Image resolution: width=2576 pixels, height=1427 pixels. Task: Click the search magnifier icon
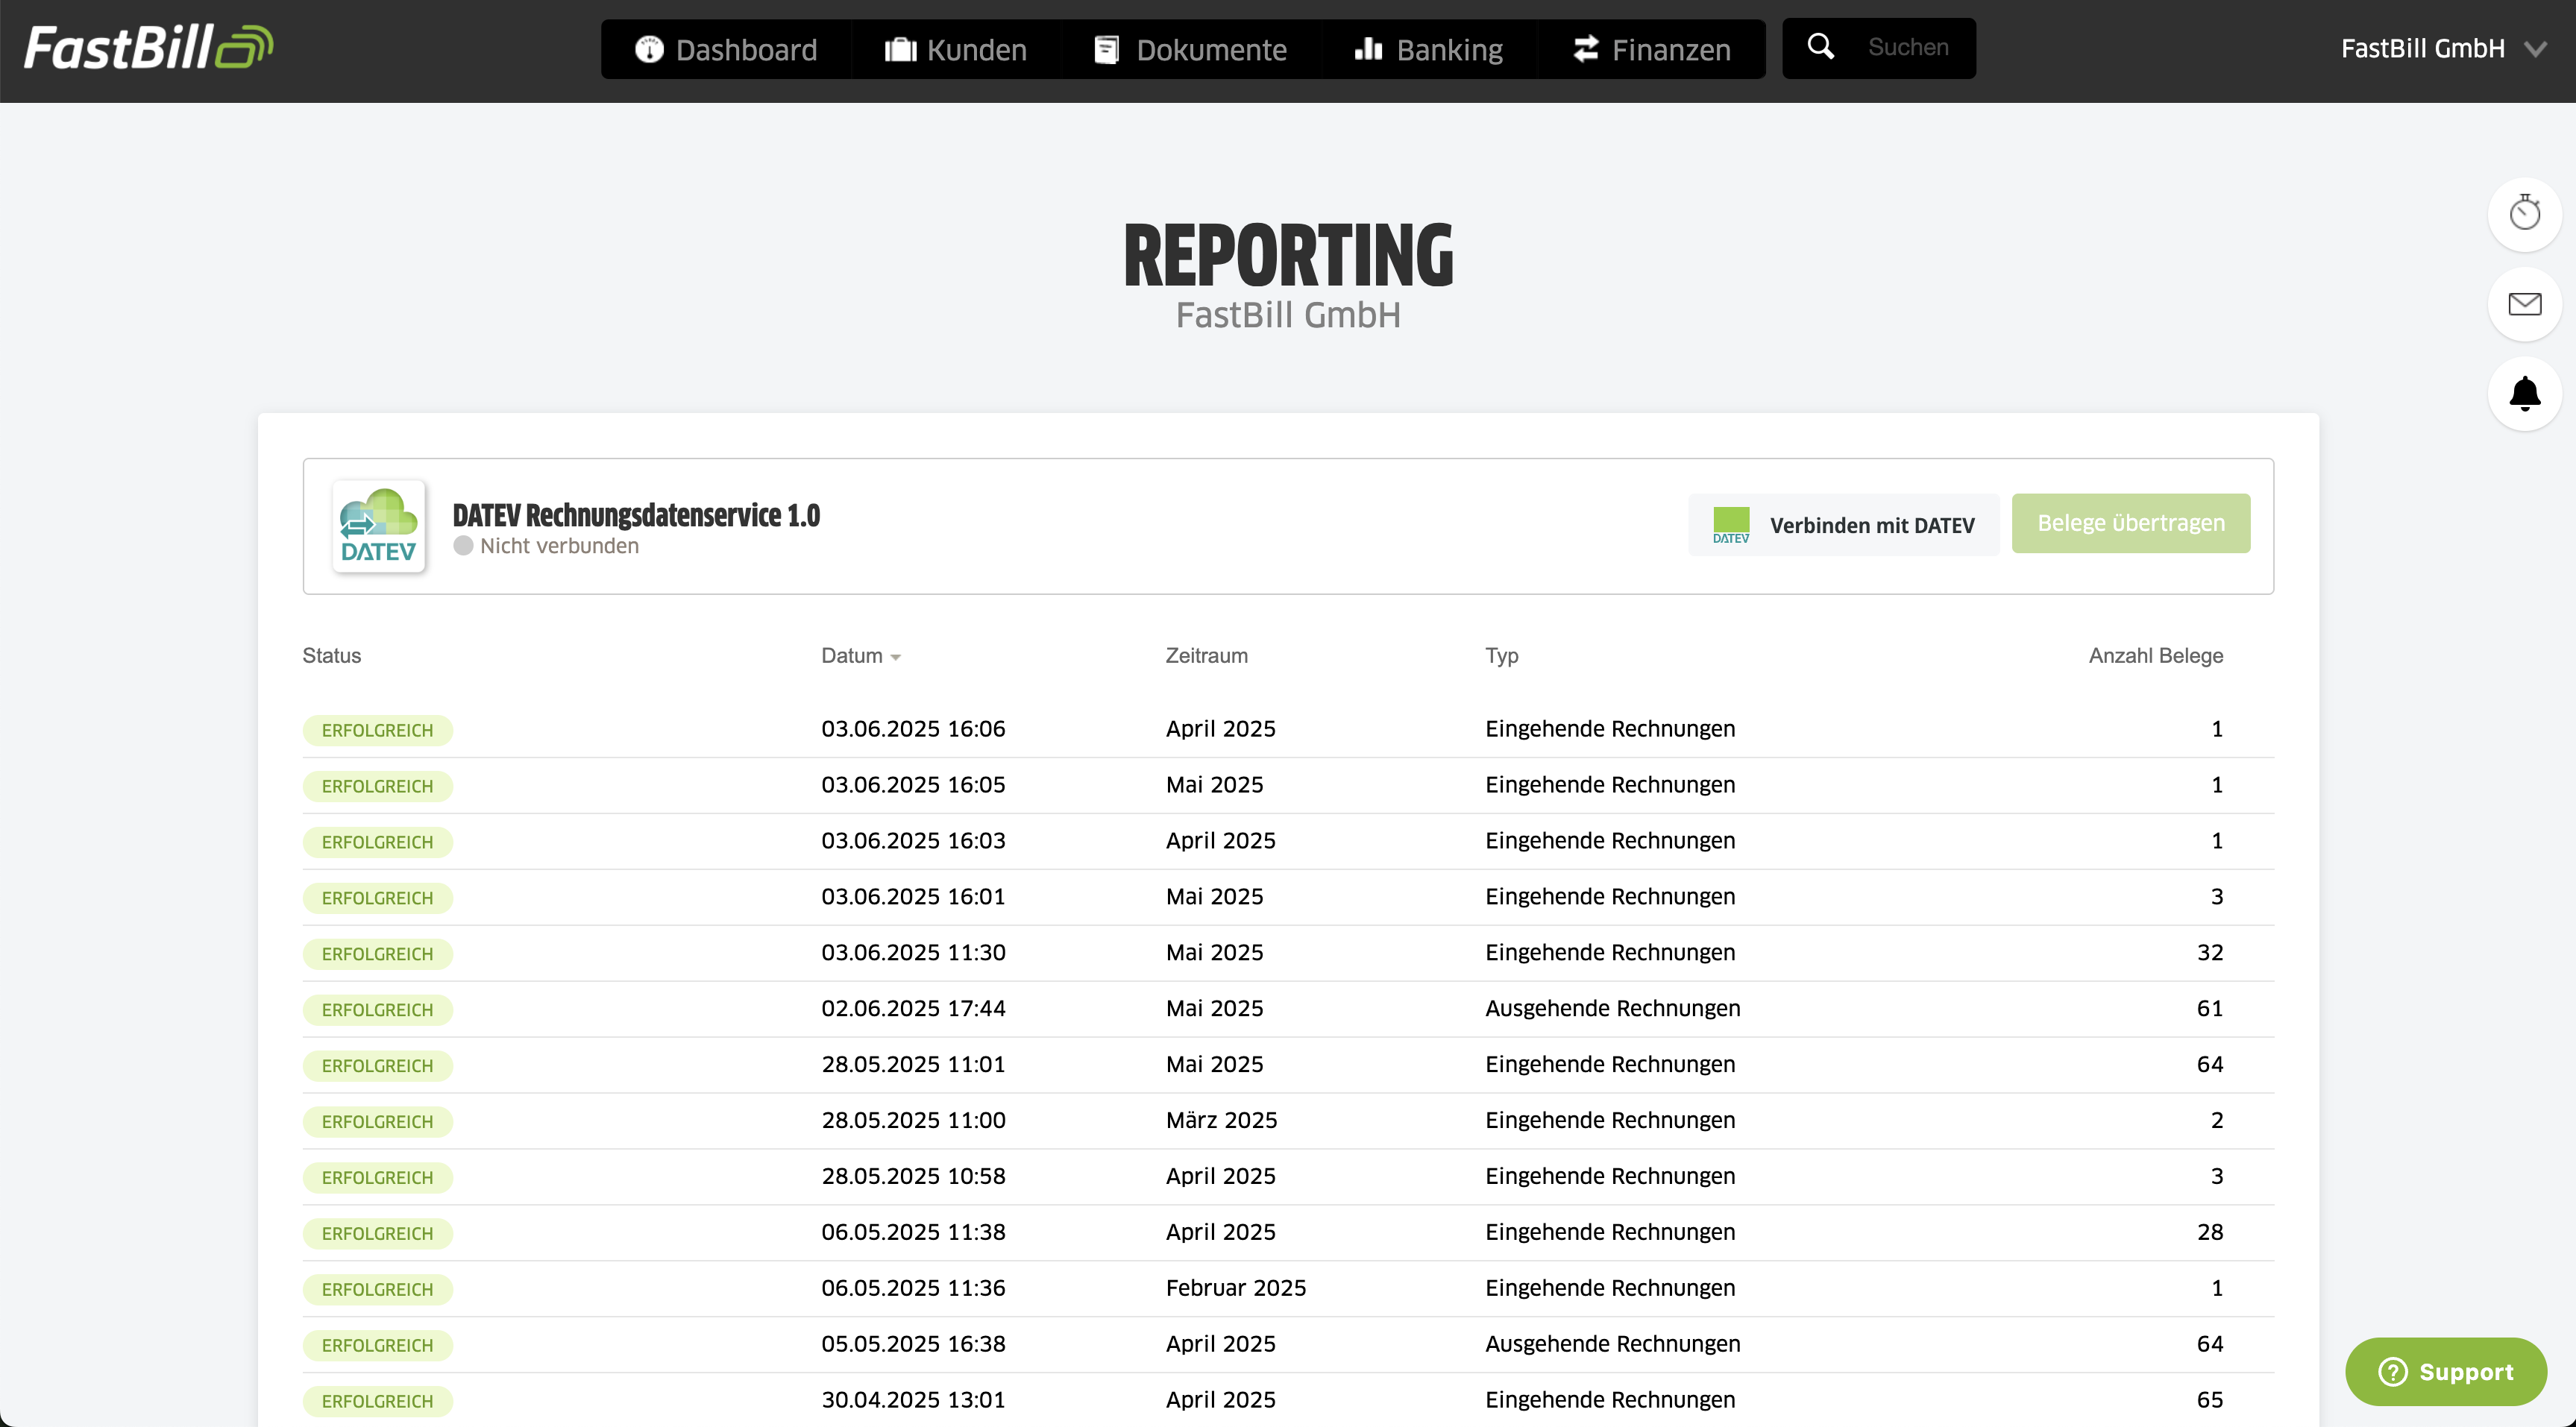1821,46
